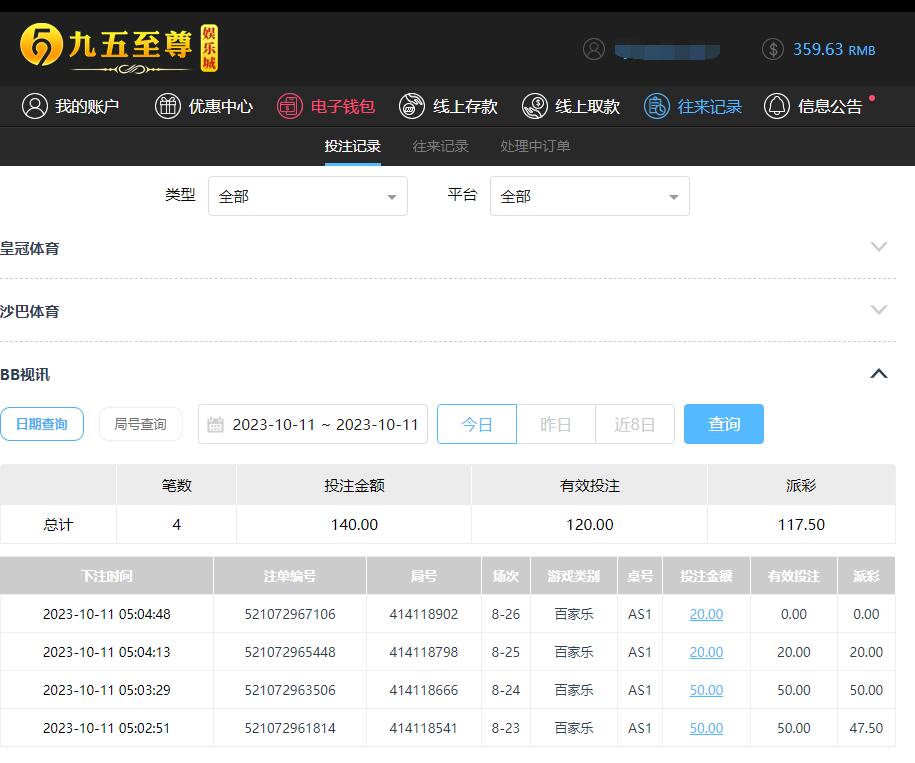Click the calendar icon in date field

click(215, 424)
